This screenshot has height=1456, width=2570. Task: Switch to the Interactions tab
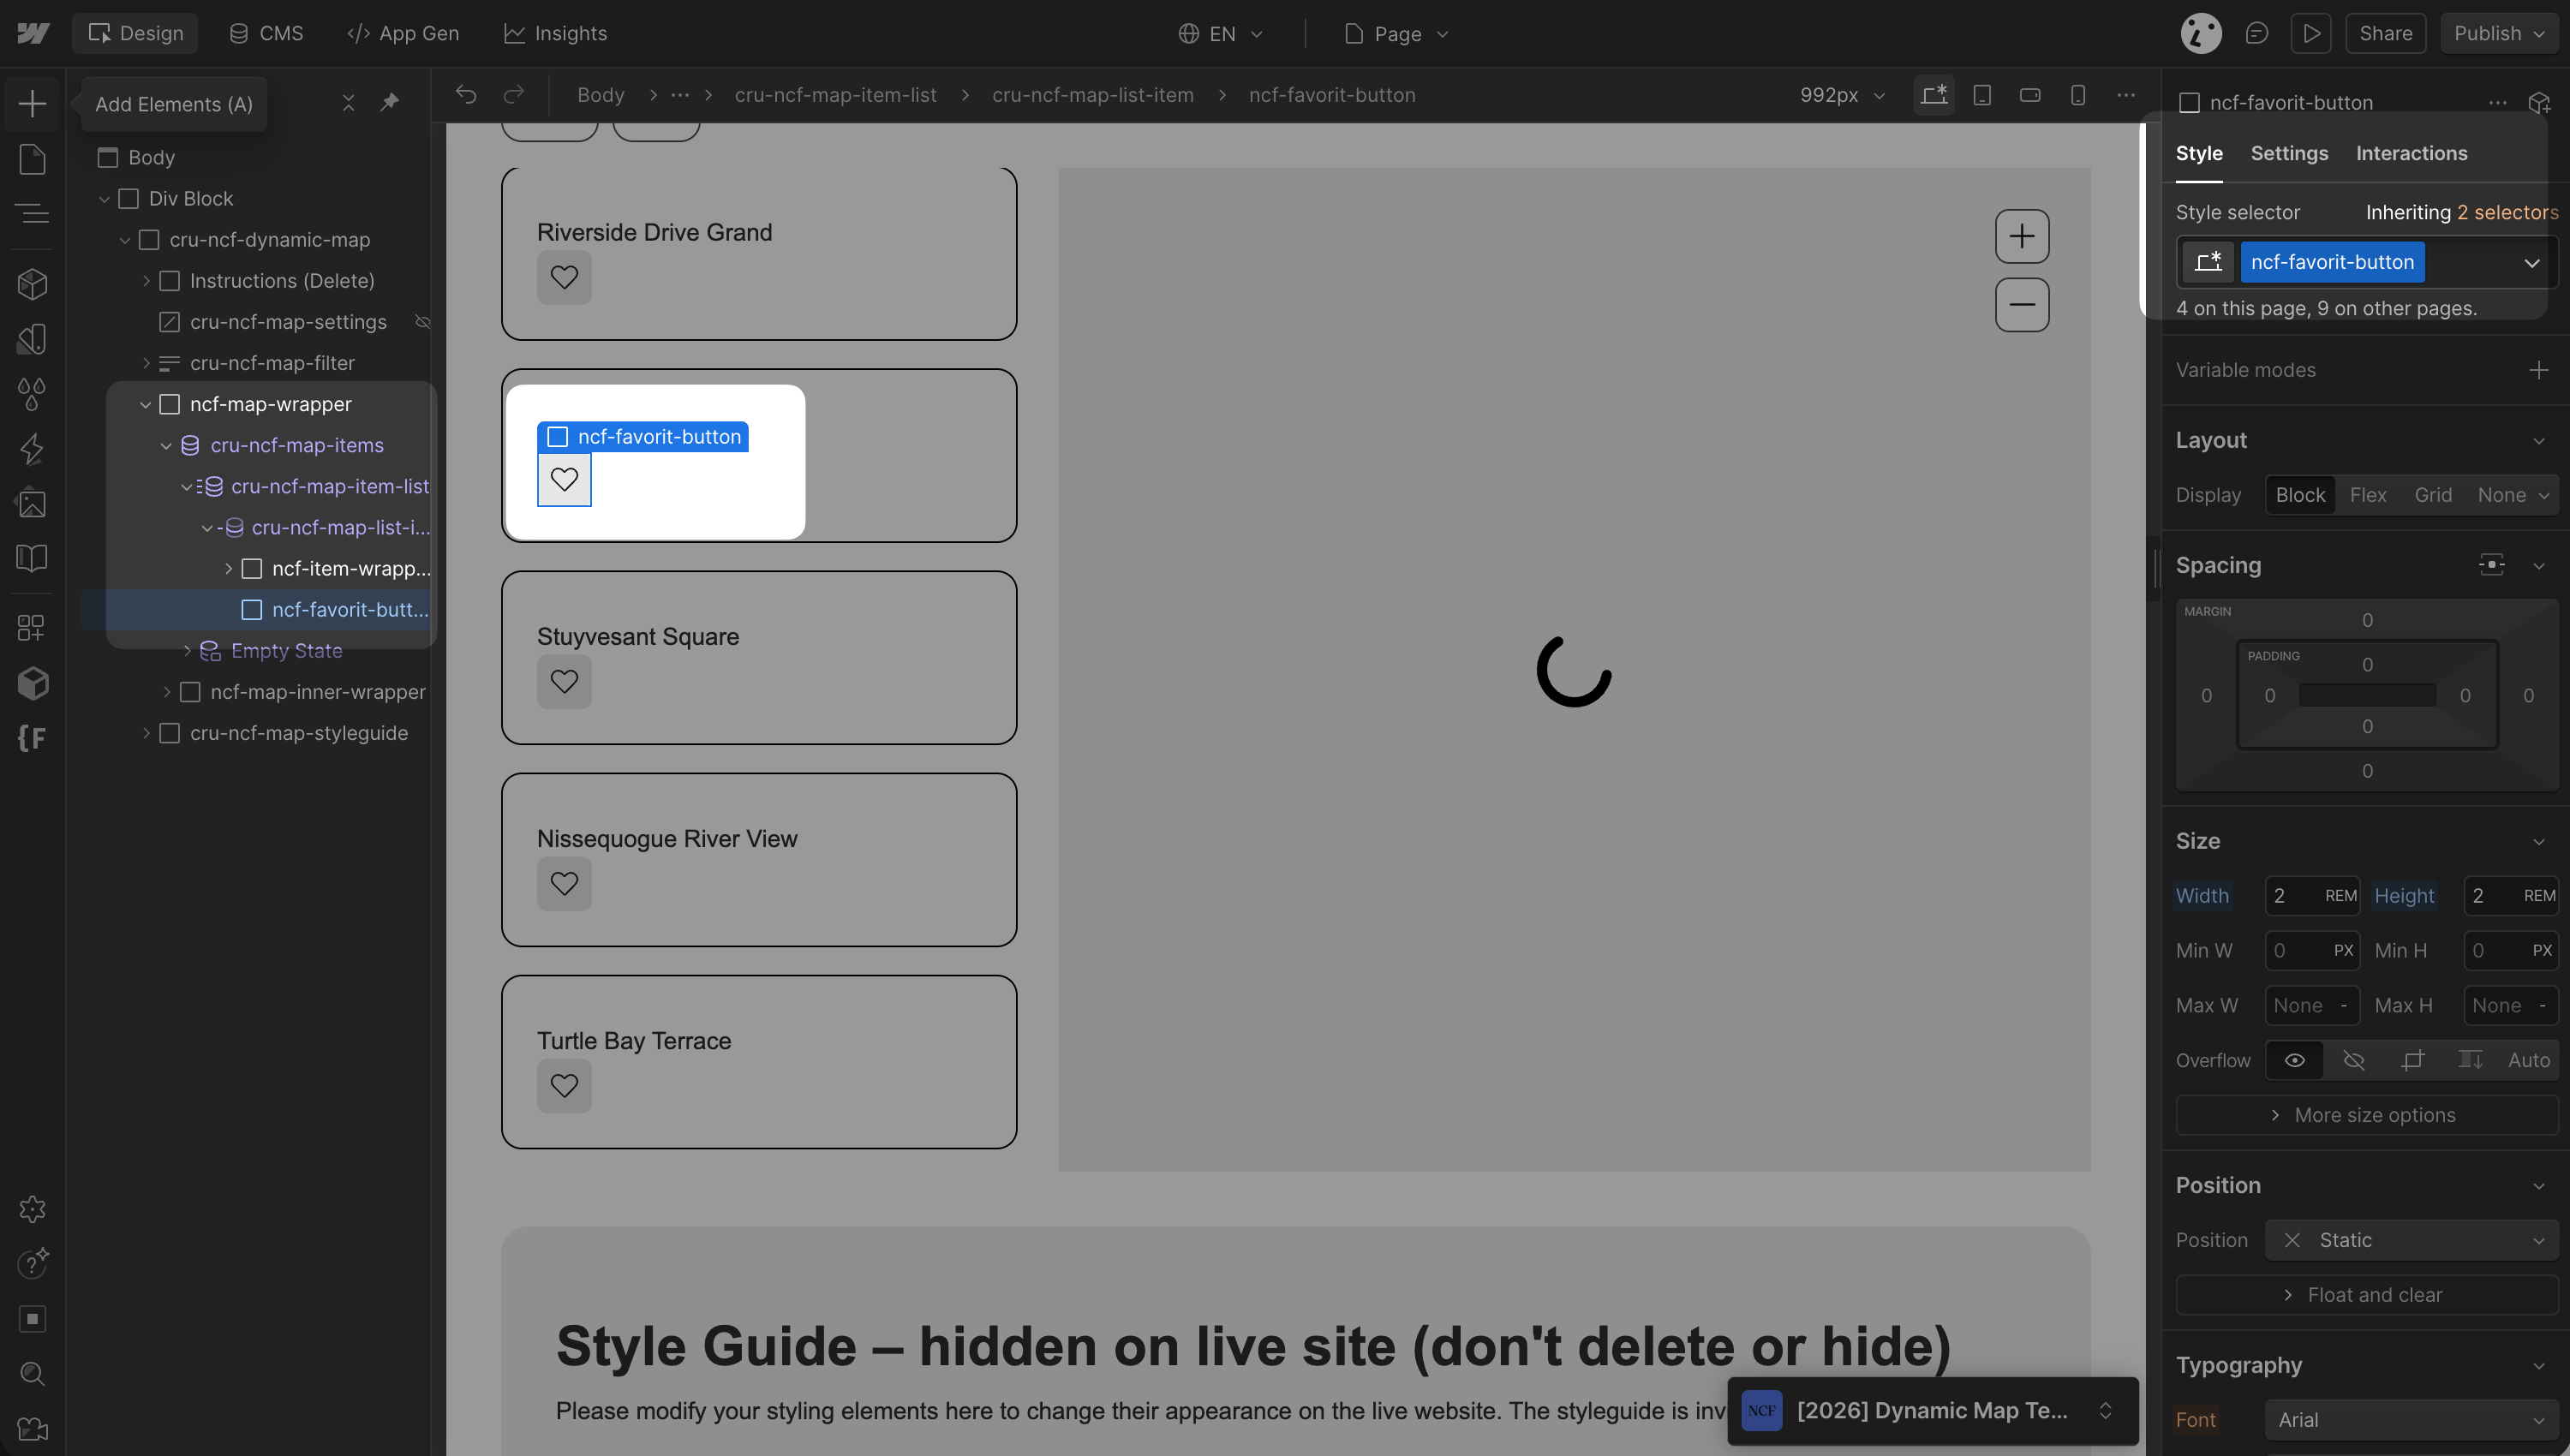[2411, 153]
